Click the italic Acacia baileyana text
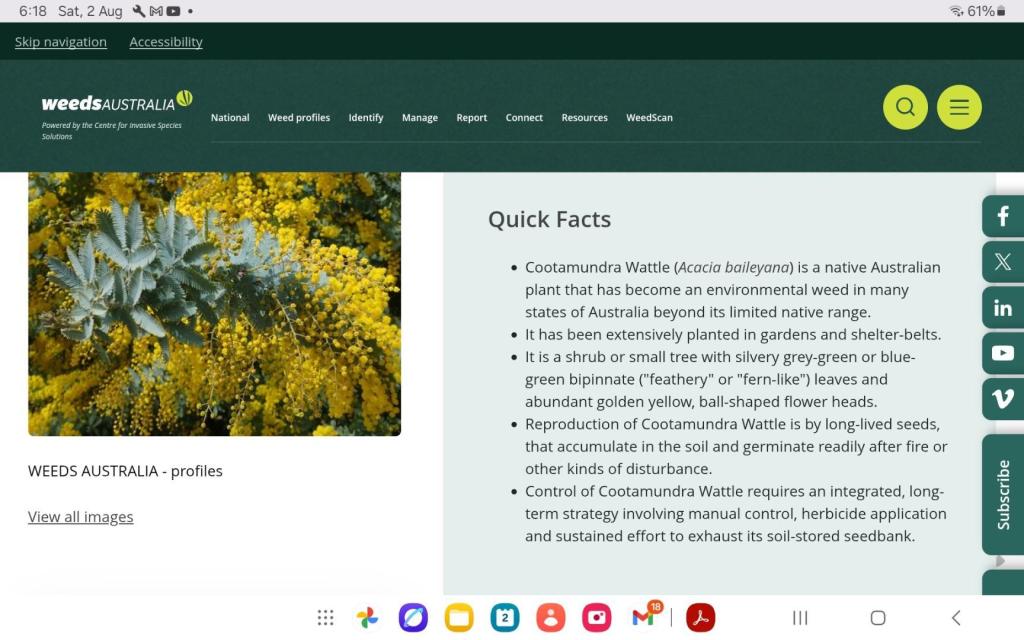The height and width of the screenshot is (640, 1024). coord(734,267)
